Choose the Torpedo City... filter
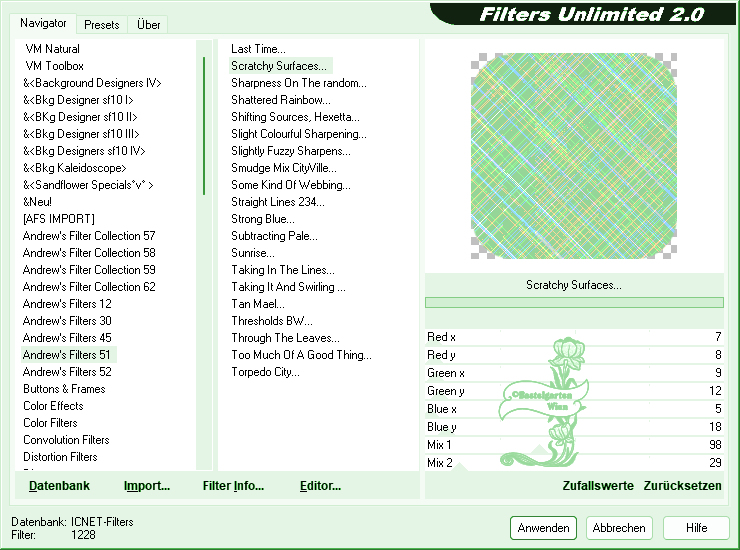The height and width of the screenshot is (550, 740). point(265,372)
